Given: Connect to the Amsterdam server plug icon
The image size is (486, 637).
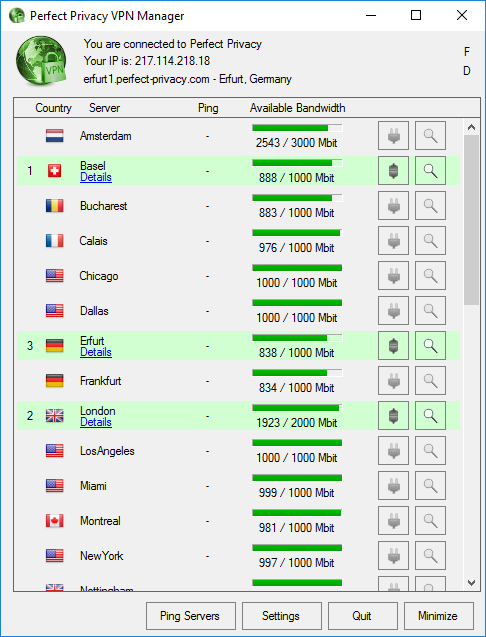Looking at the screenshot, I should coord(393,136).
